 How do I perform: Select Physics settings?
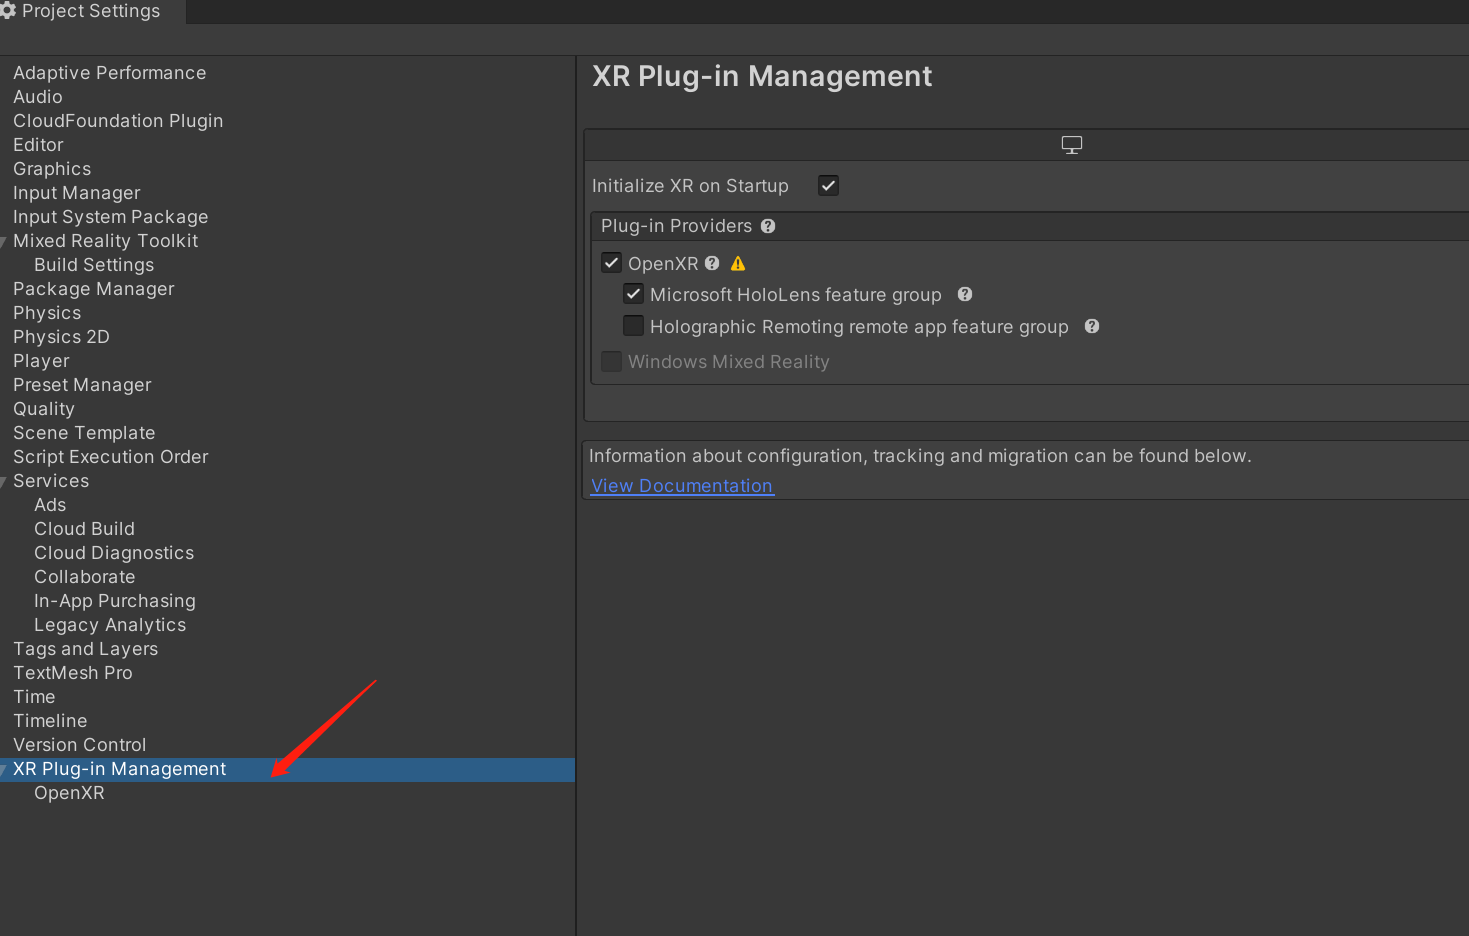[x=47, y=313]
